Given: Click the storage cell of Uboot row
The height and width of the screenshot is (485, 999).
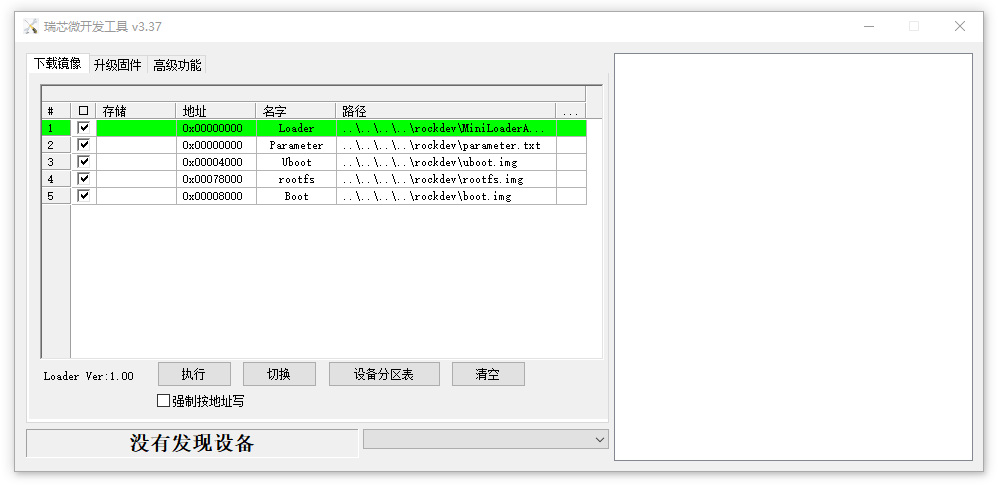Looking at the screenshot, I should click(136, 162).
